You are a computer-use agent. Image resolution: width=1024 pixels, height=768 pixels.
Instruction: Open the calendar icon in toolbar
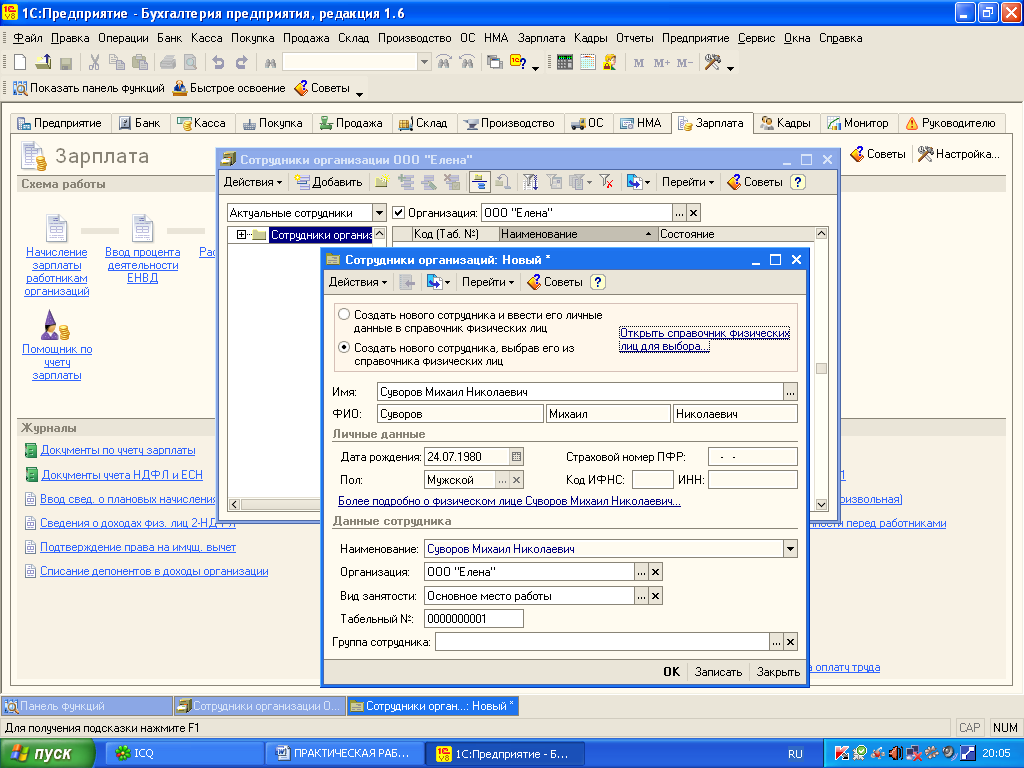click(x=588, y=63)
